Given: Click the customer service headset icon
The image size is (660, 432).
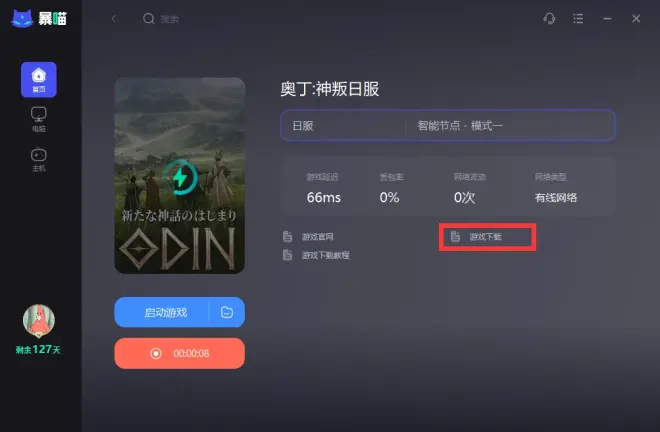Looking at the screenshot, I should [x=549, y=19].
